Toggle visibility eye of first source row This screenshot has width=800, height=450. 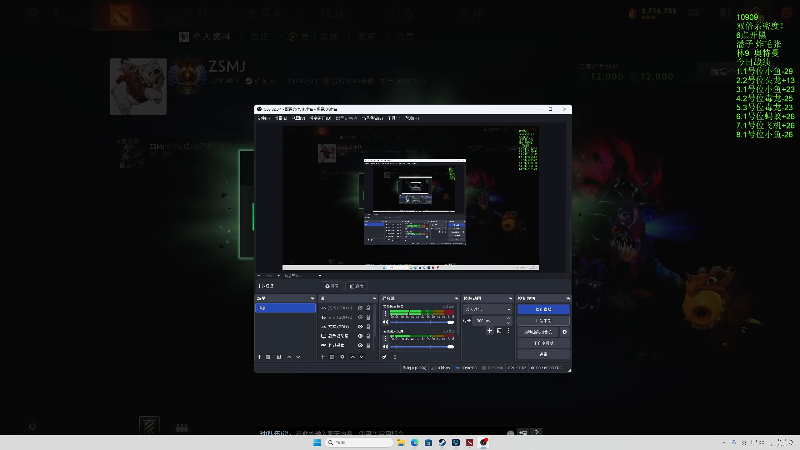tap(360, 308)
